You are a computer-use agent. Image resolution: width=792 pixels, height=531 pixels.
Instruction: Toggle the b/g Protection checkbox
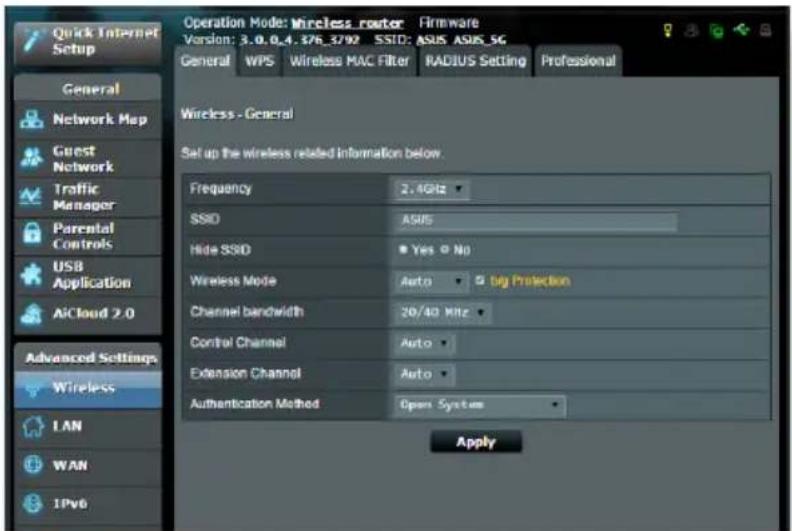pos(480,280)
